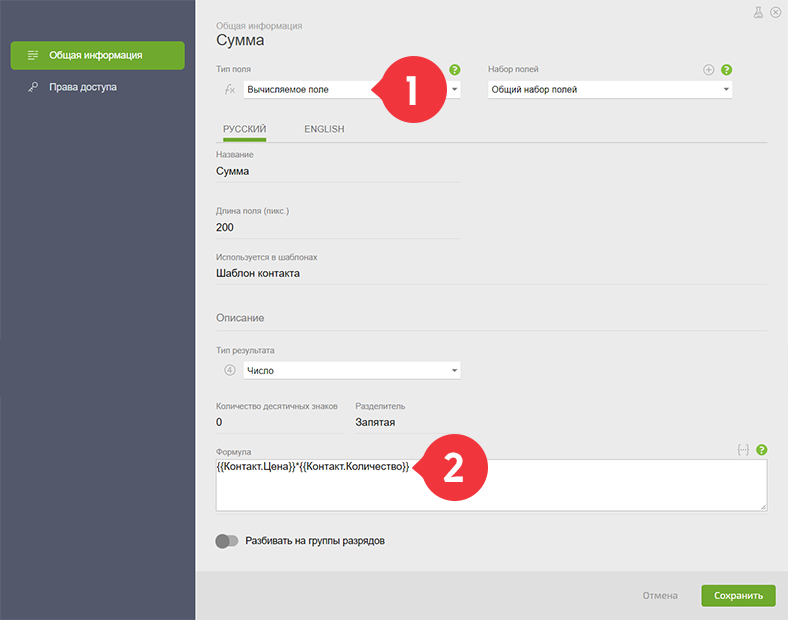Click into the Описание field
The height and width of the screenshot is (620, 788).
pos(491,318)
